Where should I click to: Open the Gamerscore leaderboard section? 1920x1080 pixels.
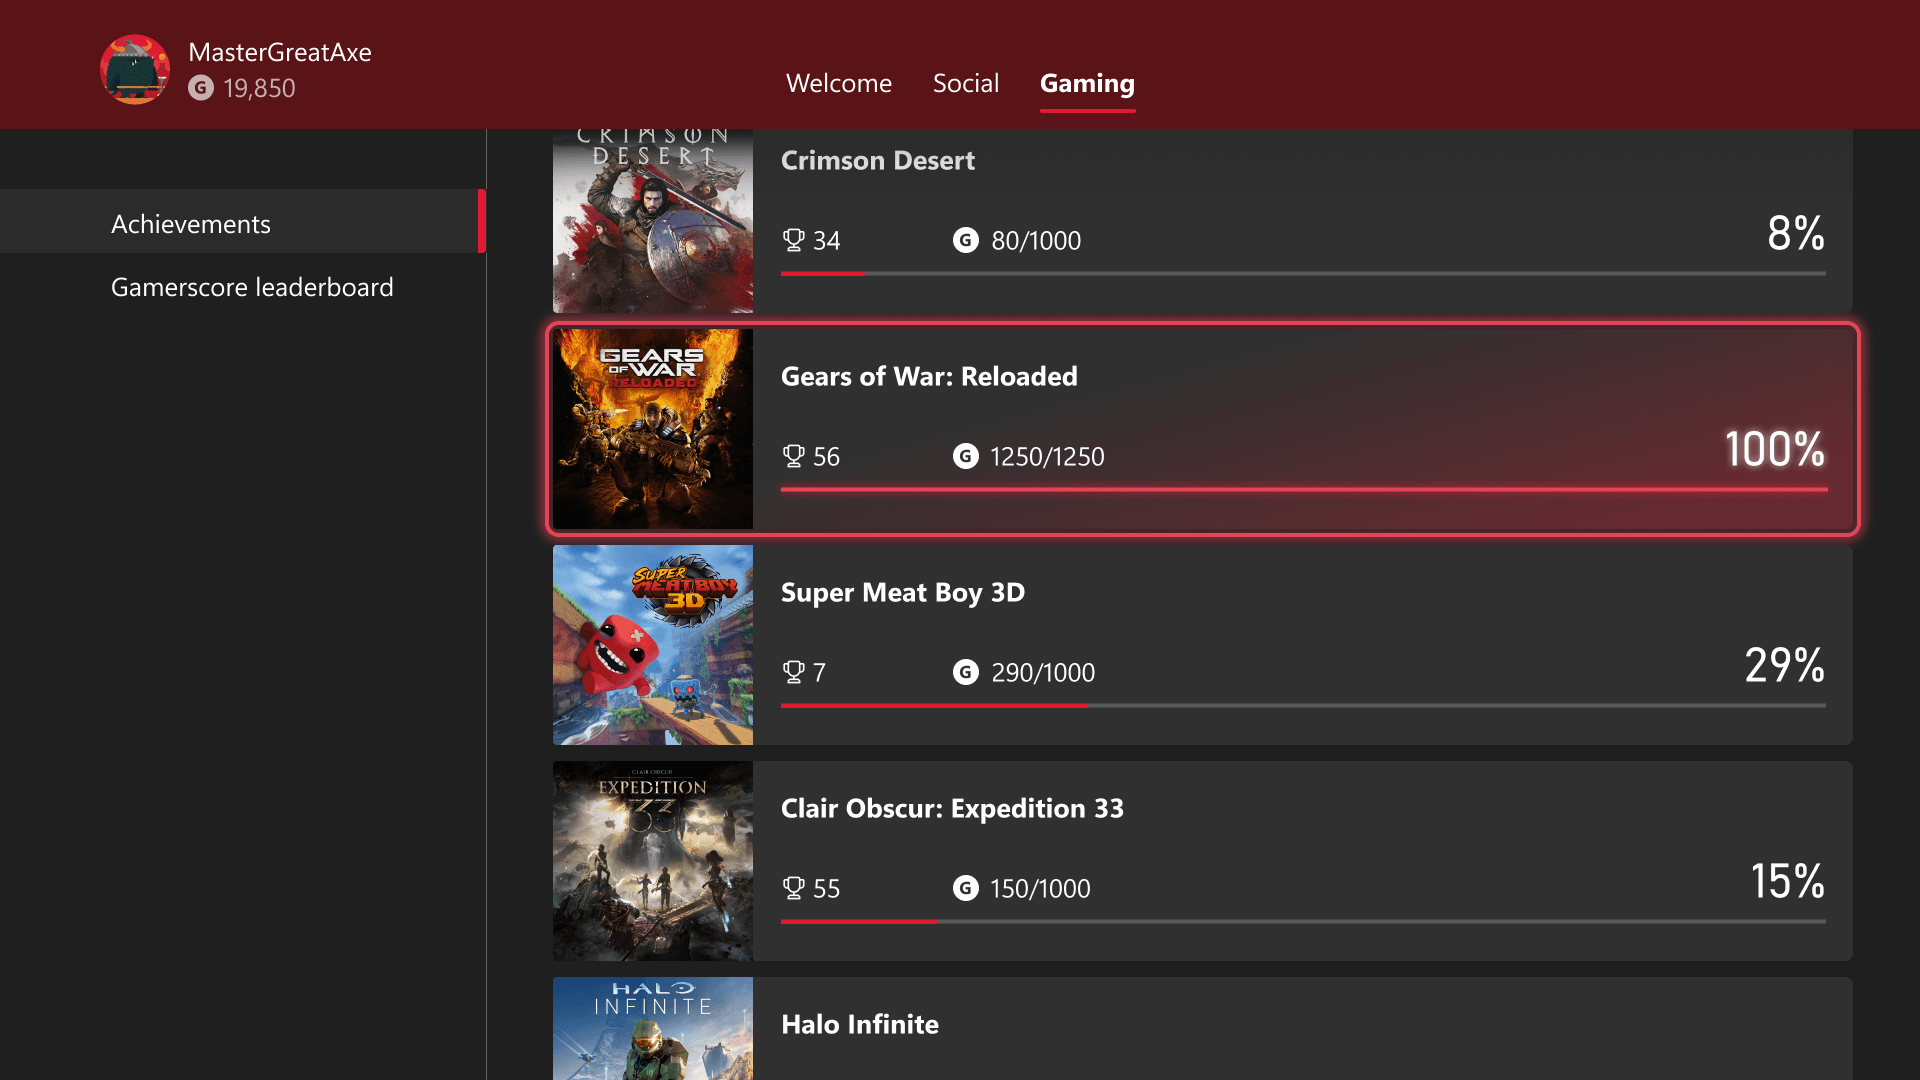pyautogui.click(x=252, y=287)
